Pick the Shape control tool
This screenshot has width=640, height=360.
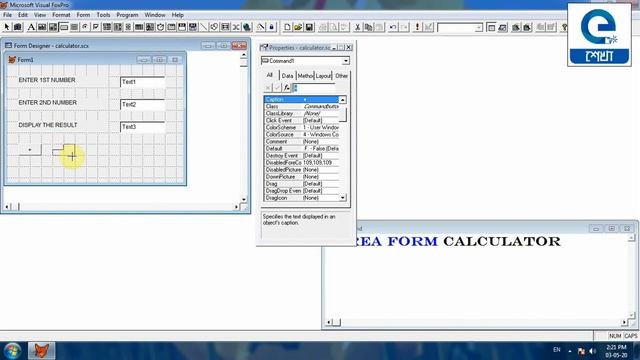(214, 27)
